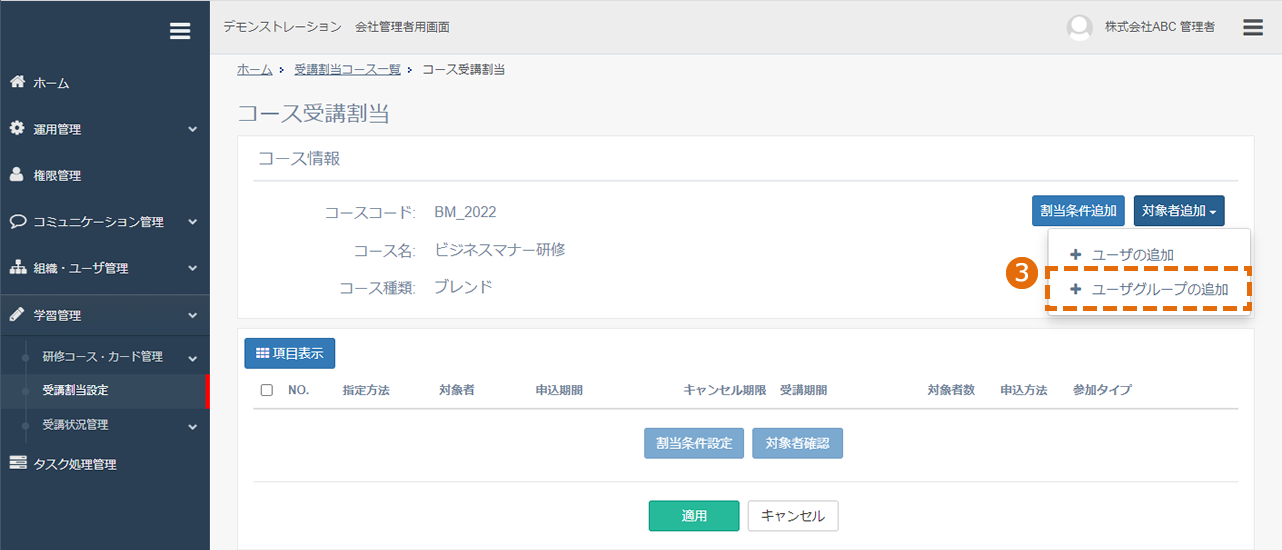Click the pencil icon for 学習管理
The height and width of the screenshot is (550, 1282).
point(17,314)
